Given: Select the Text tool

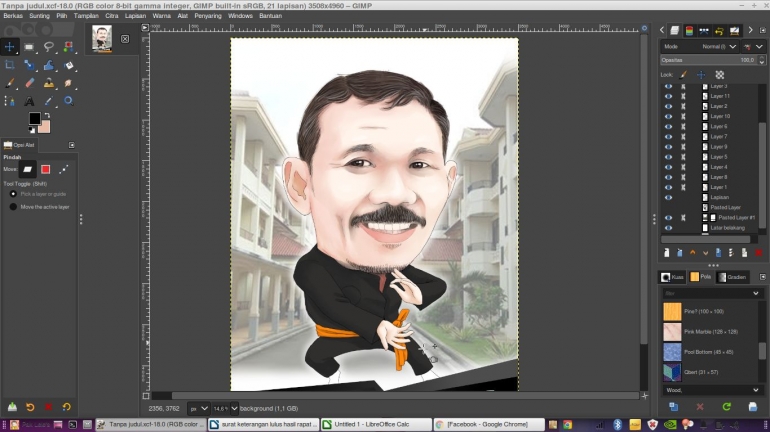Looking at the screenshot, I should 29,101.
